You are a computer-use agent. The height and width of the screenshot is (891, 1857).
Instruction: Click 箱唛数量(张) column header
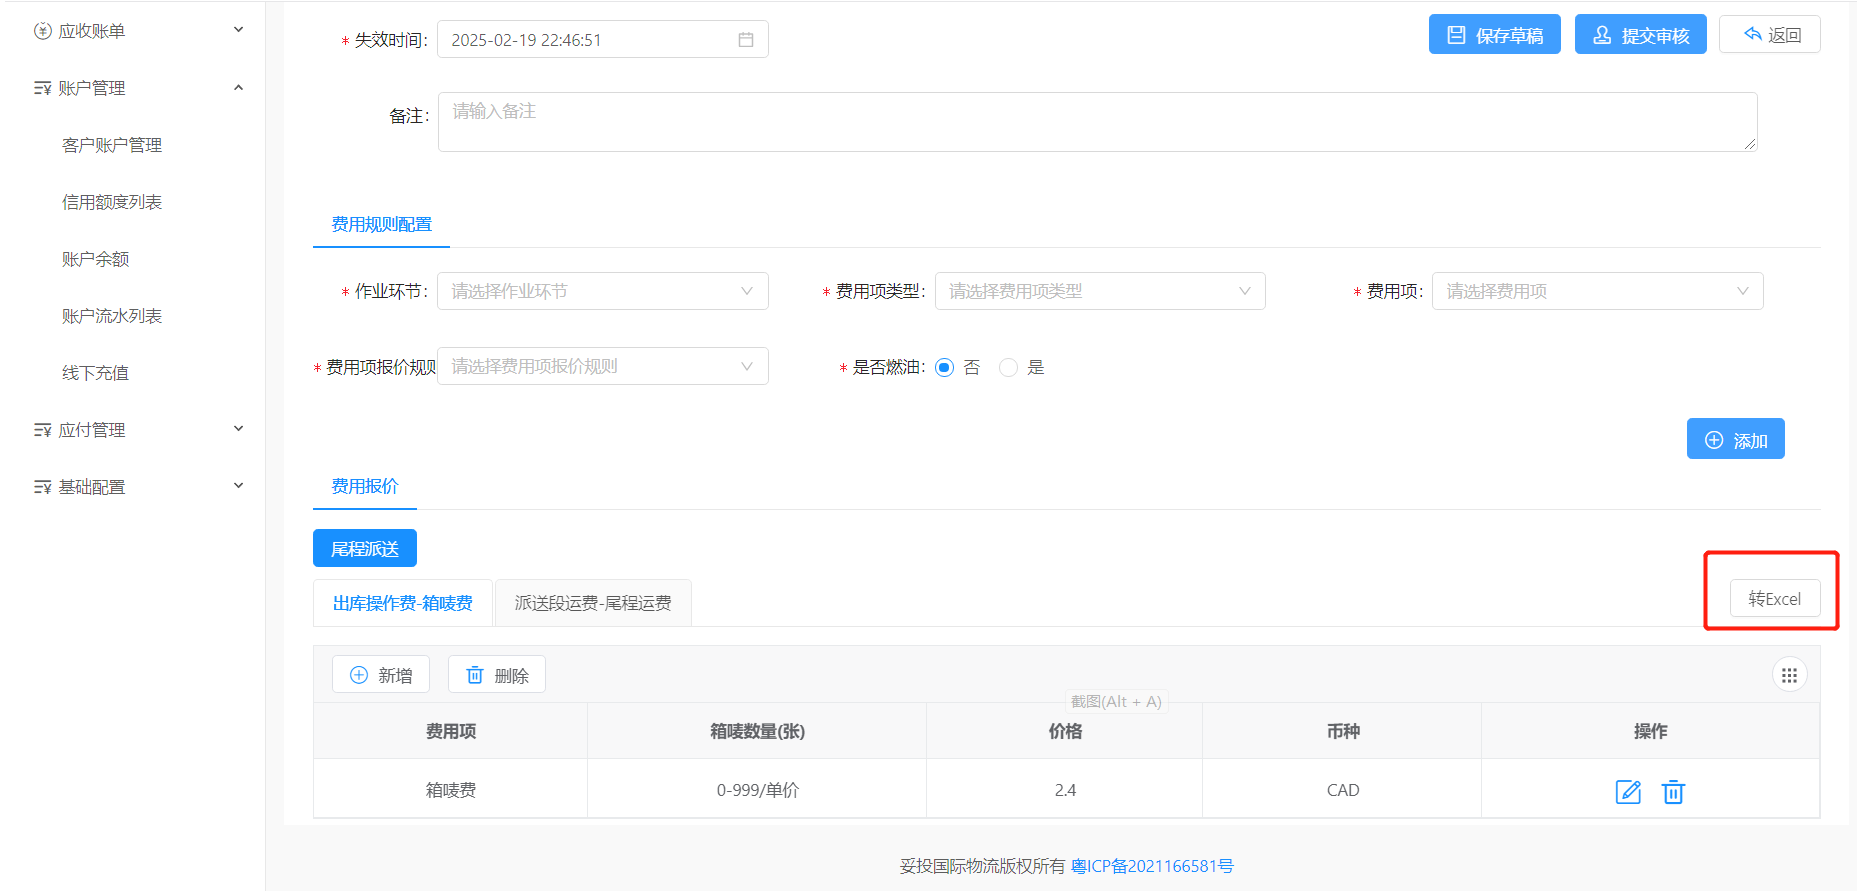[x=757, y=731]
